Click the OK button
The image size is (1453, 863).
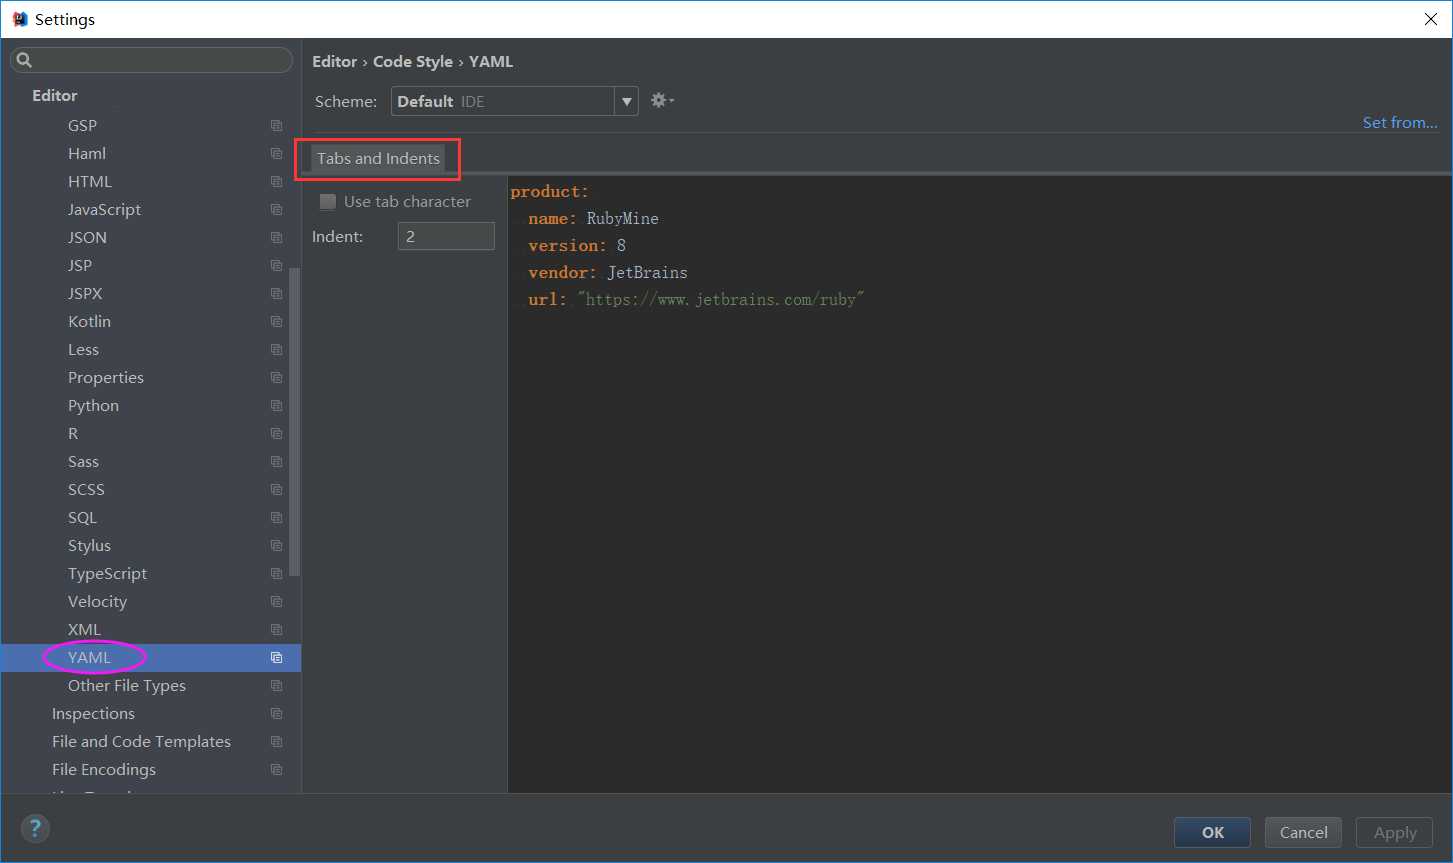(x=1213, y=832)
